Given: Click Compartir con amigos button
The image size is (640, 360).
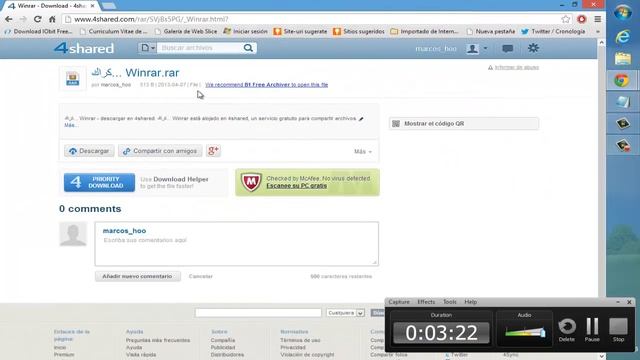Looking at the screenshot, I should pyautogui.click(x=160, y=151).
